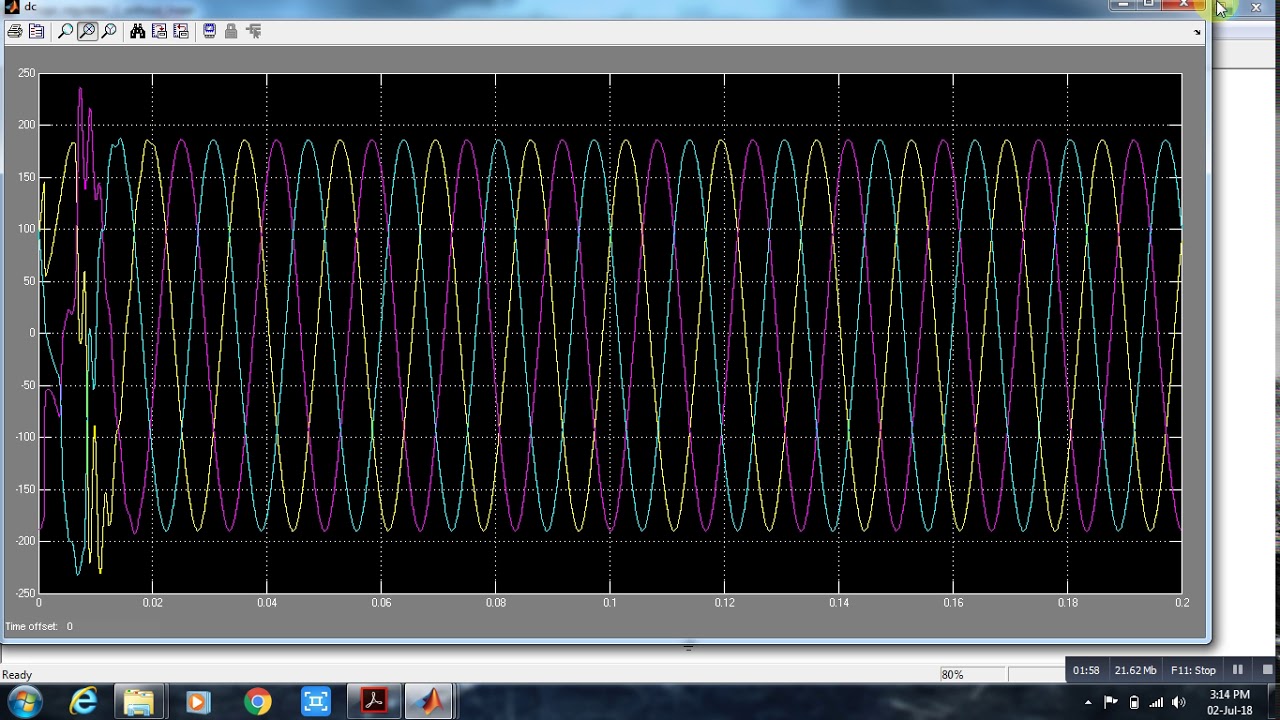The width and height of the screenshot is (1280, 720).
Task: Select the Zoom tool
Action: pyautogui.click(x=65, y=31)
